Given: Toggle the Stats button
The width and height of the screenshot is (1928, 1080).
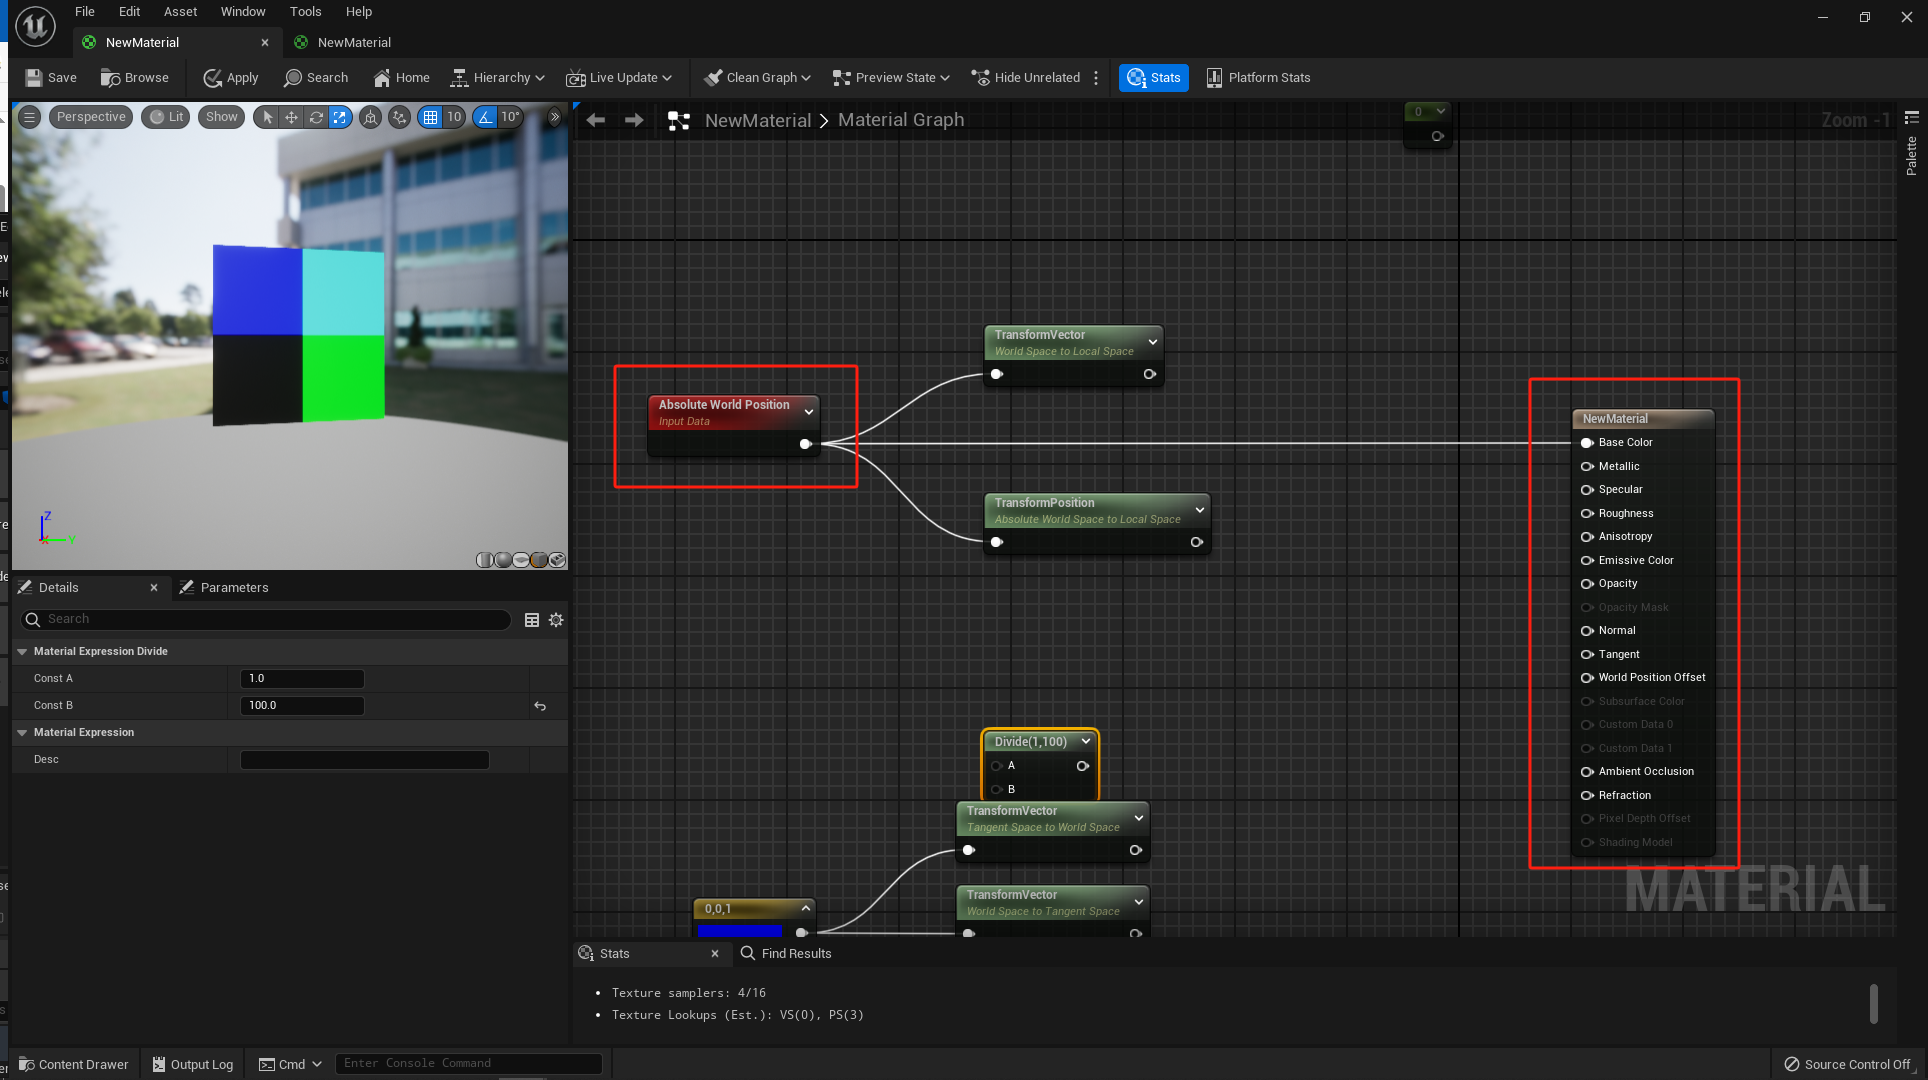Looking at the screenshot, I should coord(1153,77).
